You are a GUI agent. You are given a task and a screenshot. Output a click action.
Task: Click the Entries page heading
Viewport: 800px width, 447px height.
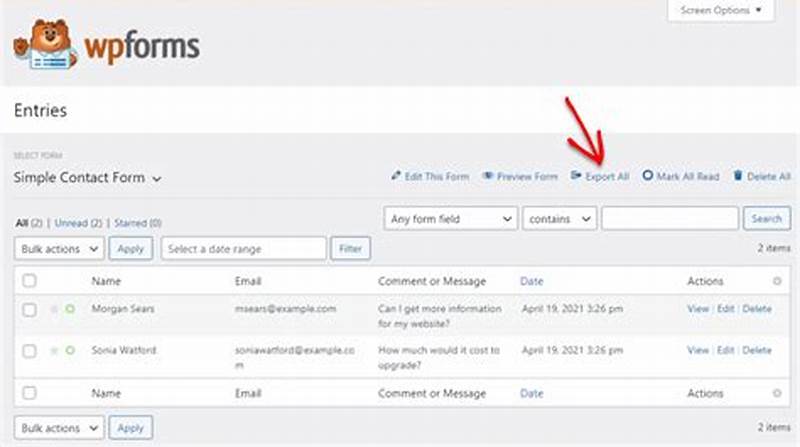40,110
